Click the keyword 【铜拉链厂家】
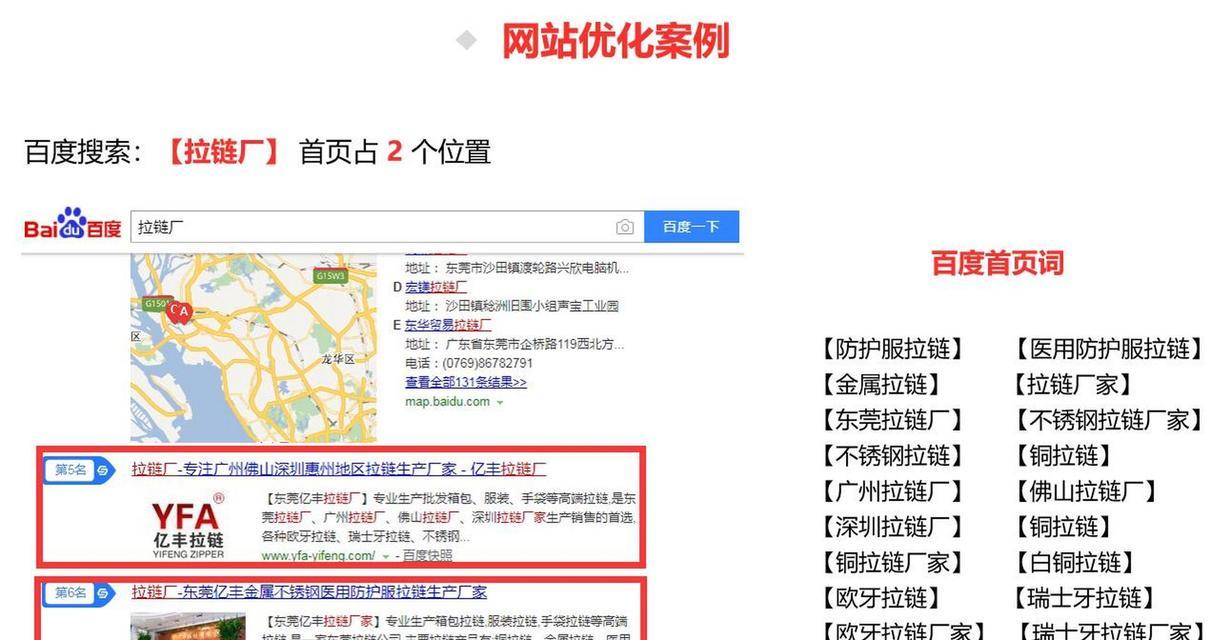The width and height of the screenshot is (1231, 640). 893,563
